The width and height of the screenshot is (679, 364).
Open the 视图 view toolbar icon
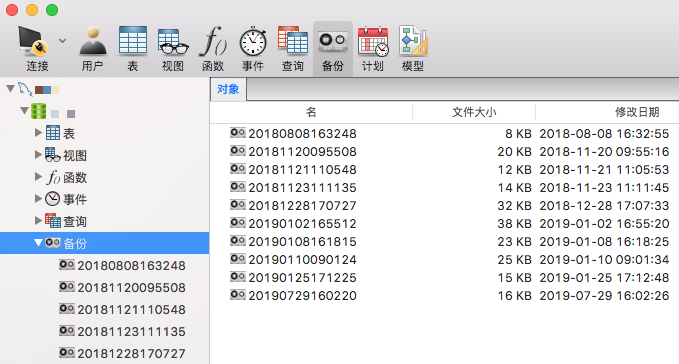pyautogui.click(x=173, y=41)
